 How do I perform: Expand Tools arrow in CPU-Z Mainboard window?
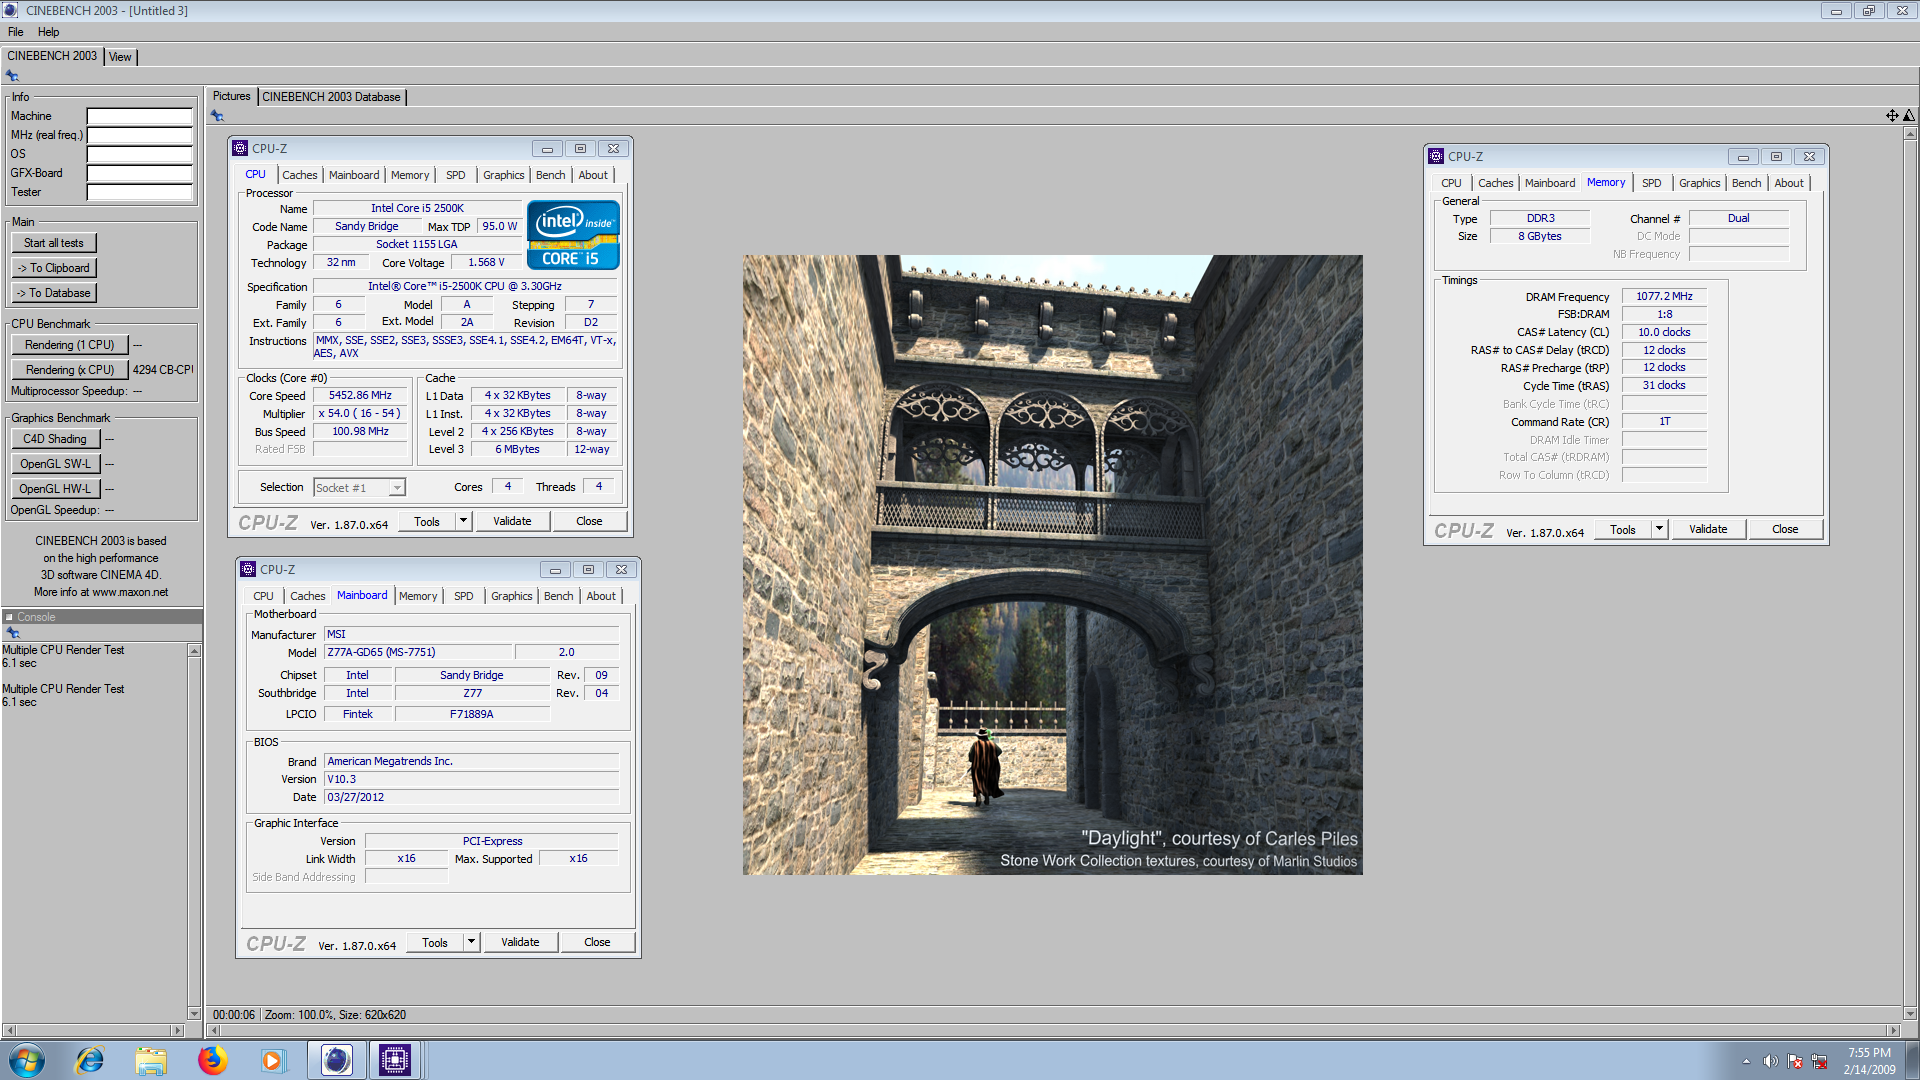471,942
